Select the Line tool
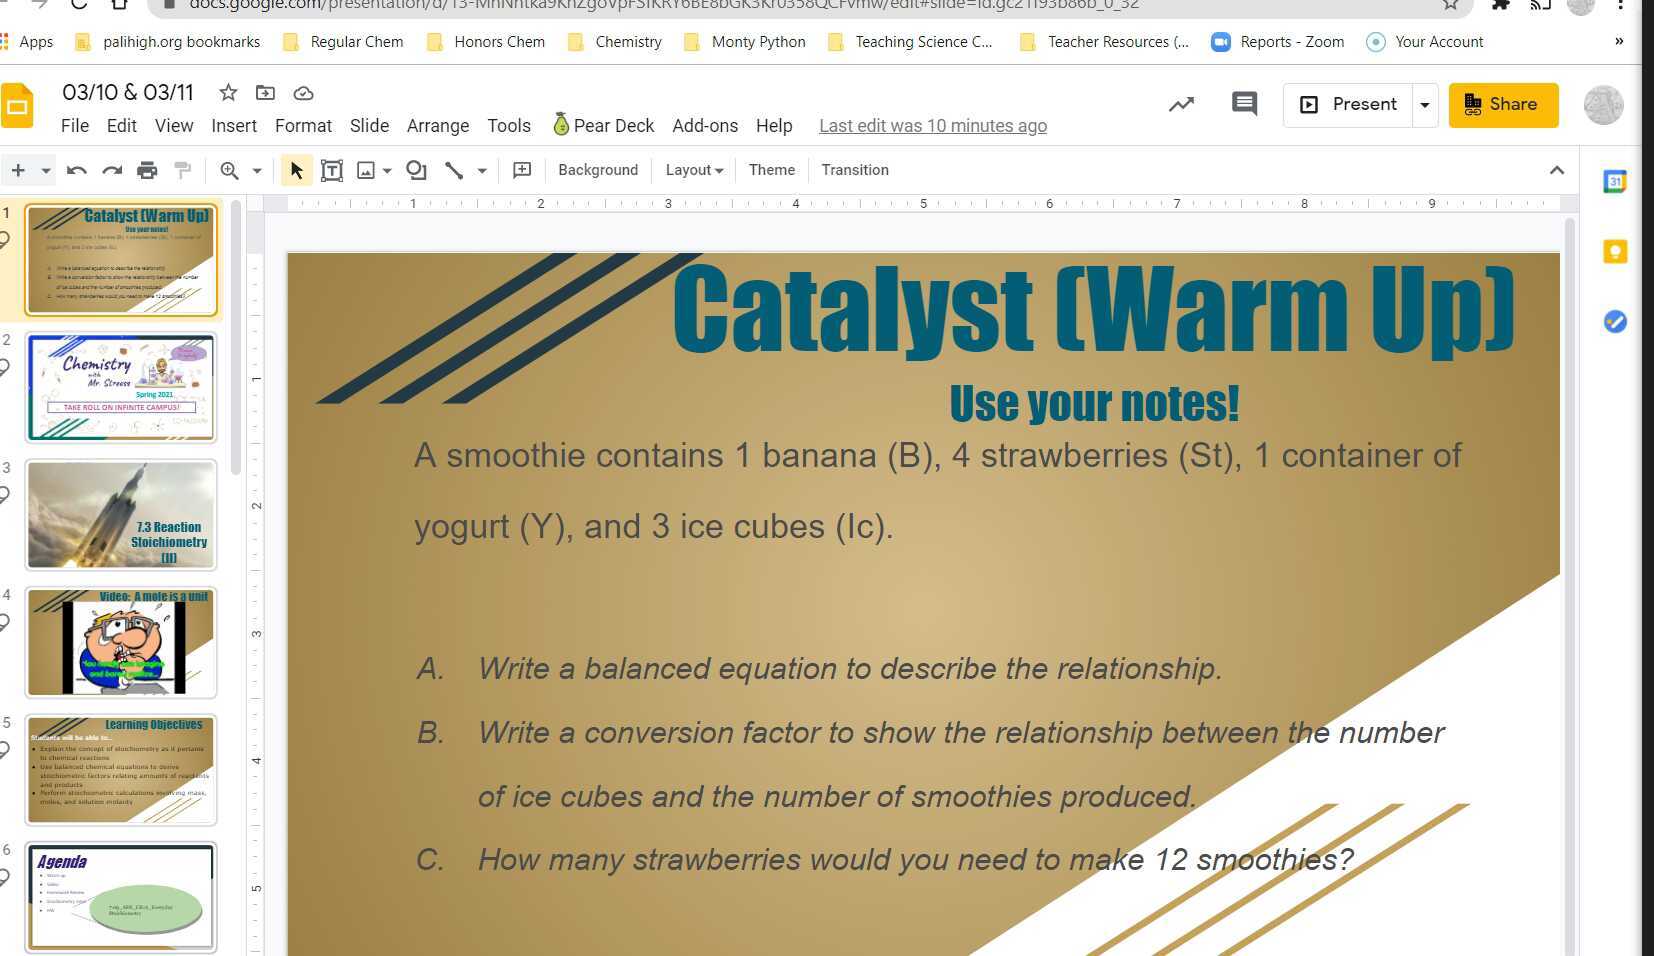Screen dimensions: 1654x956 (453, 170)
